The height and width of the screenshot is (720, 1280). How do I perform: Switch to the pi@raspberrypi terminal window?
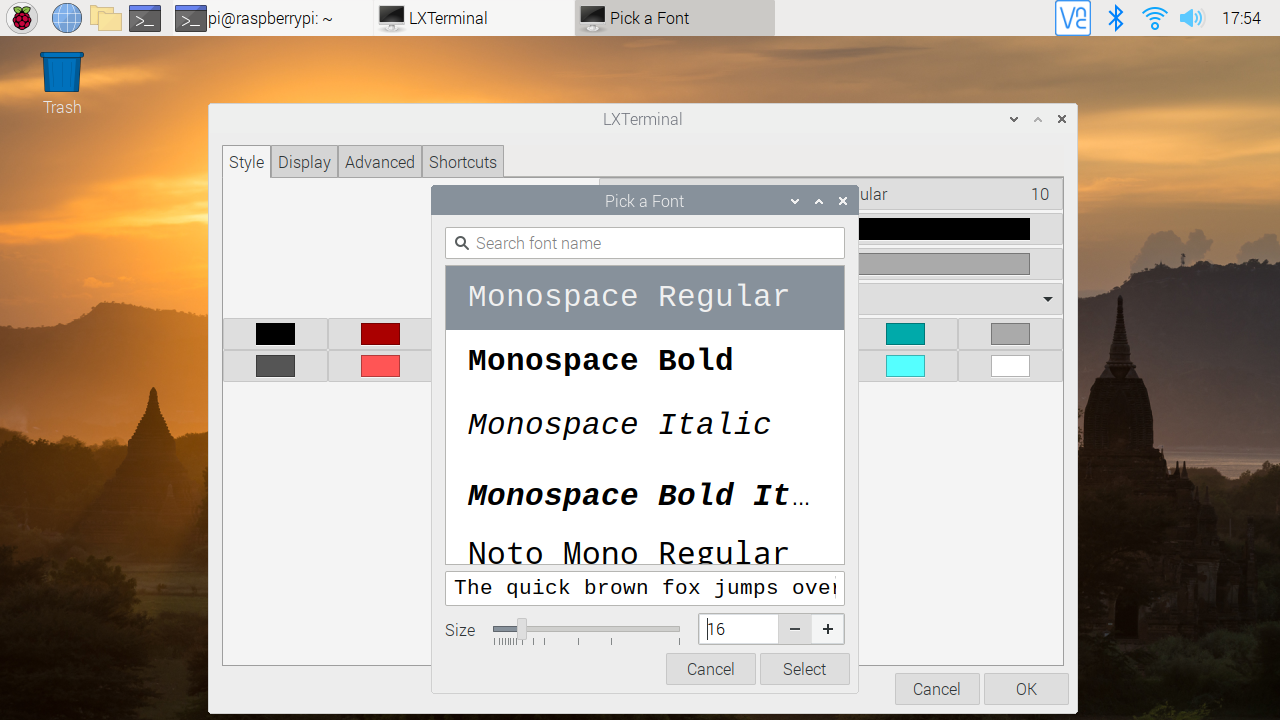pyautogui.click(x=270, y=18)
